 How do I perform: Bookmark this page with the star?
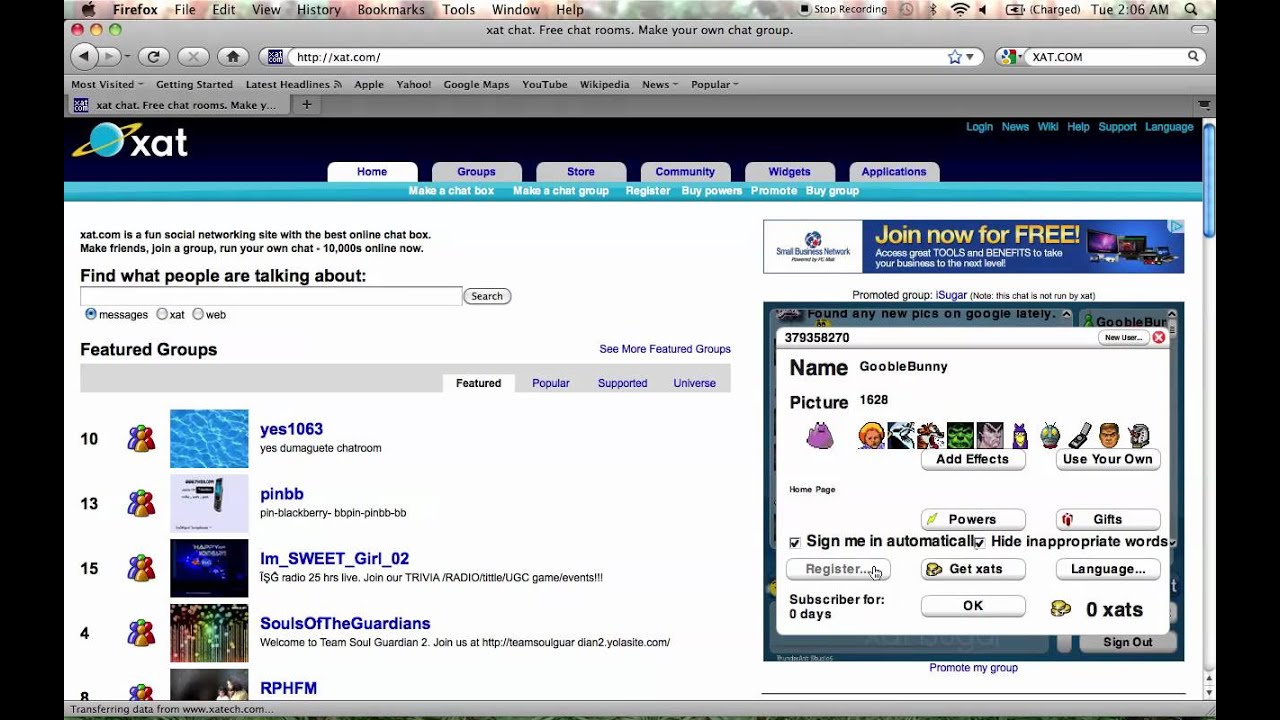pos(955,57)
